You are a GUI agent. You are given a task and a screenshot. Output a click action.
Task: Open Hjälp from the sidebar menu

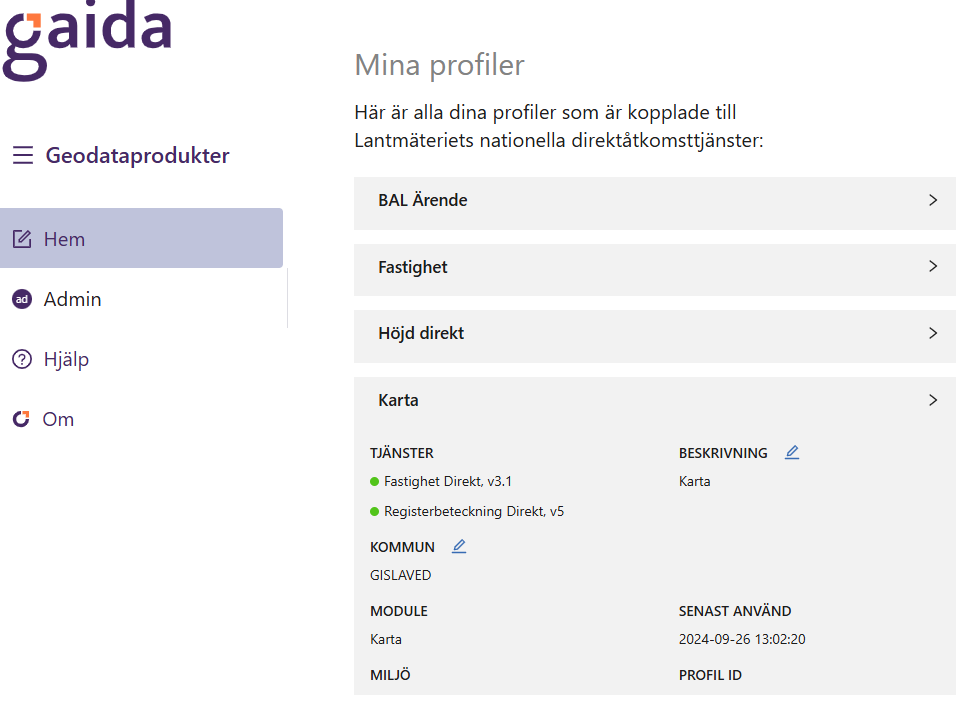[66, 359]
